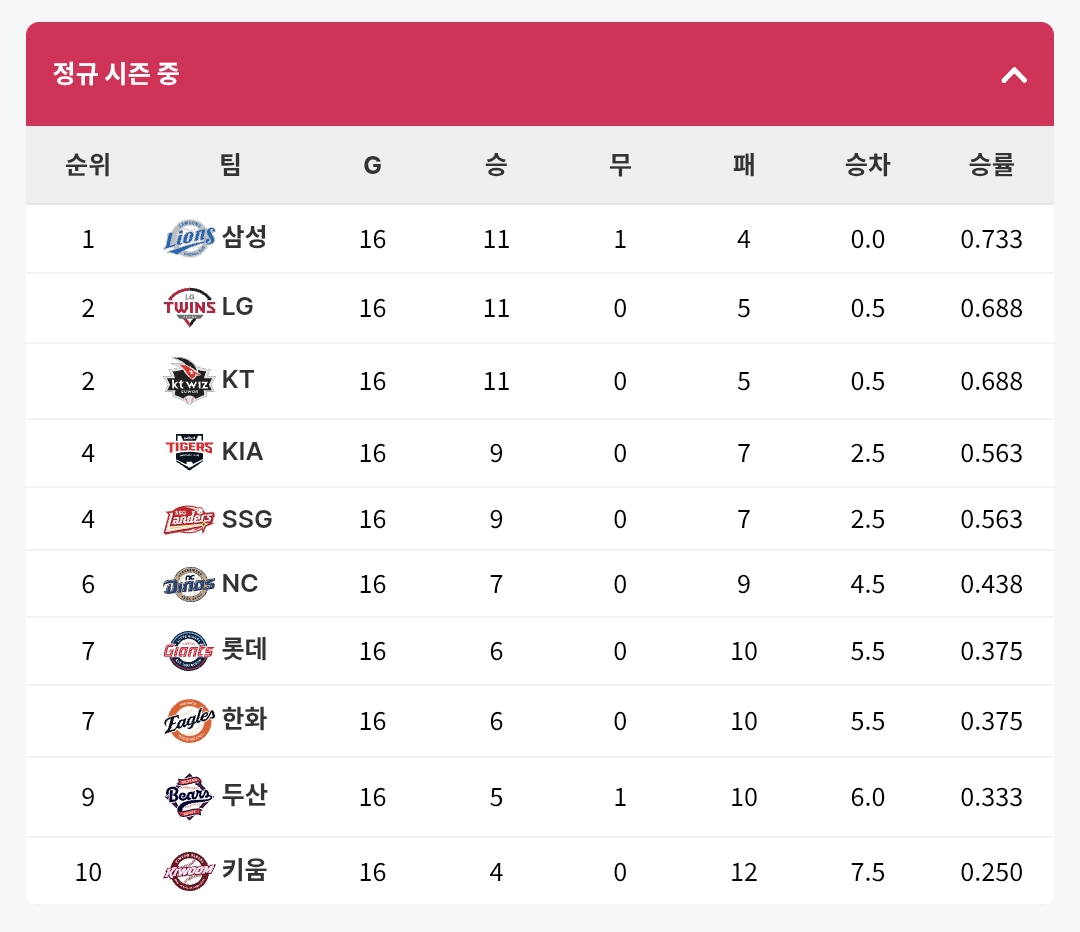Open the 키움 team name link

point(245,870)
